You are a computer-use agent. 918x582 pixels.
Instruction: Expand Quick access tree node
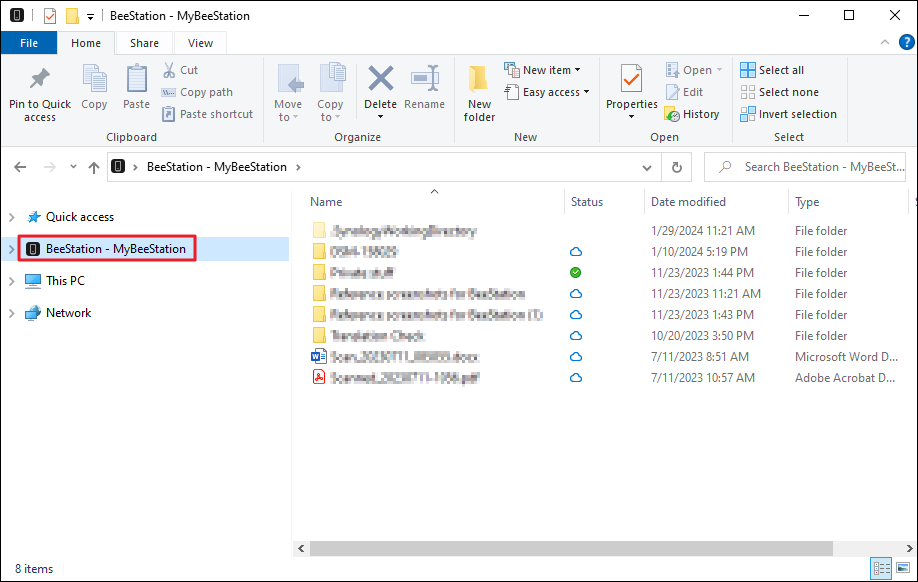coord(12,217)
